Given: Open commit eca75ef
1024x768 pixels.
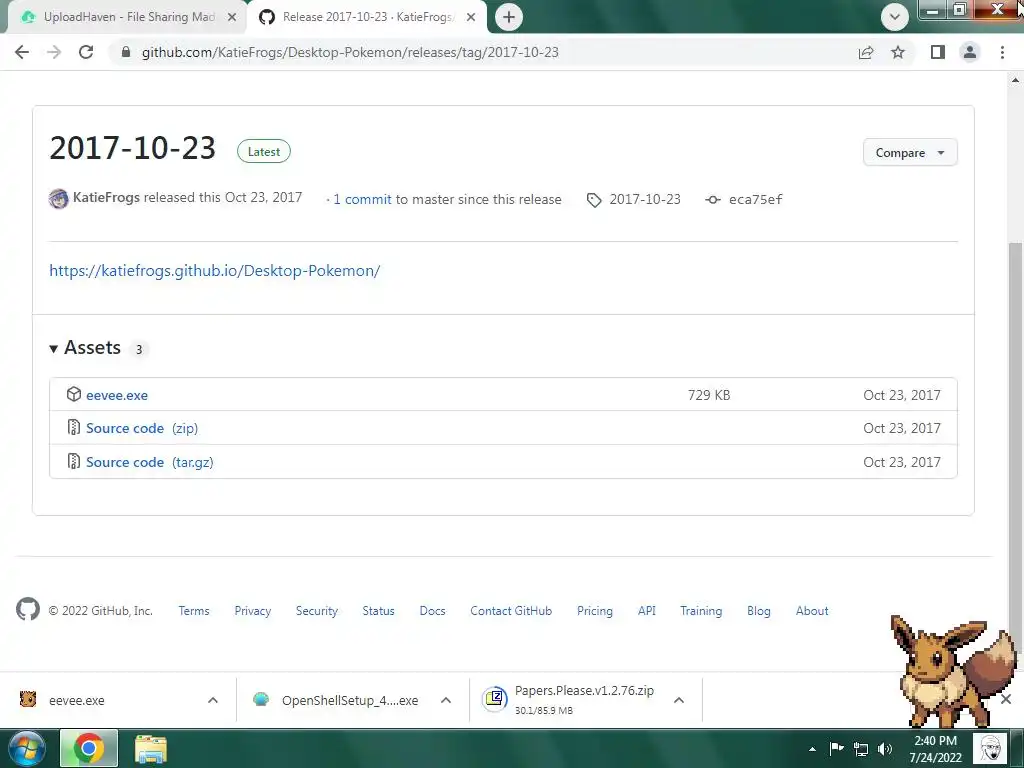Looking at the screenshot, I should (756, 199).
